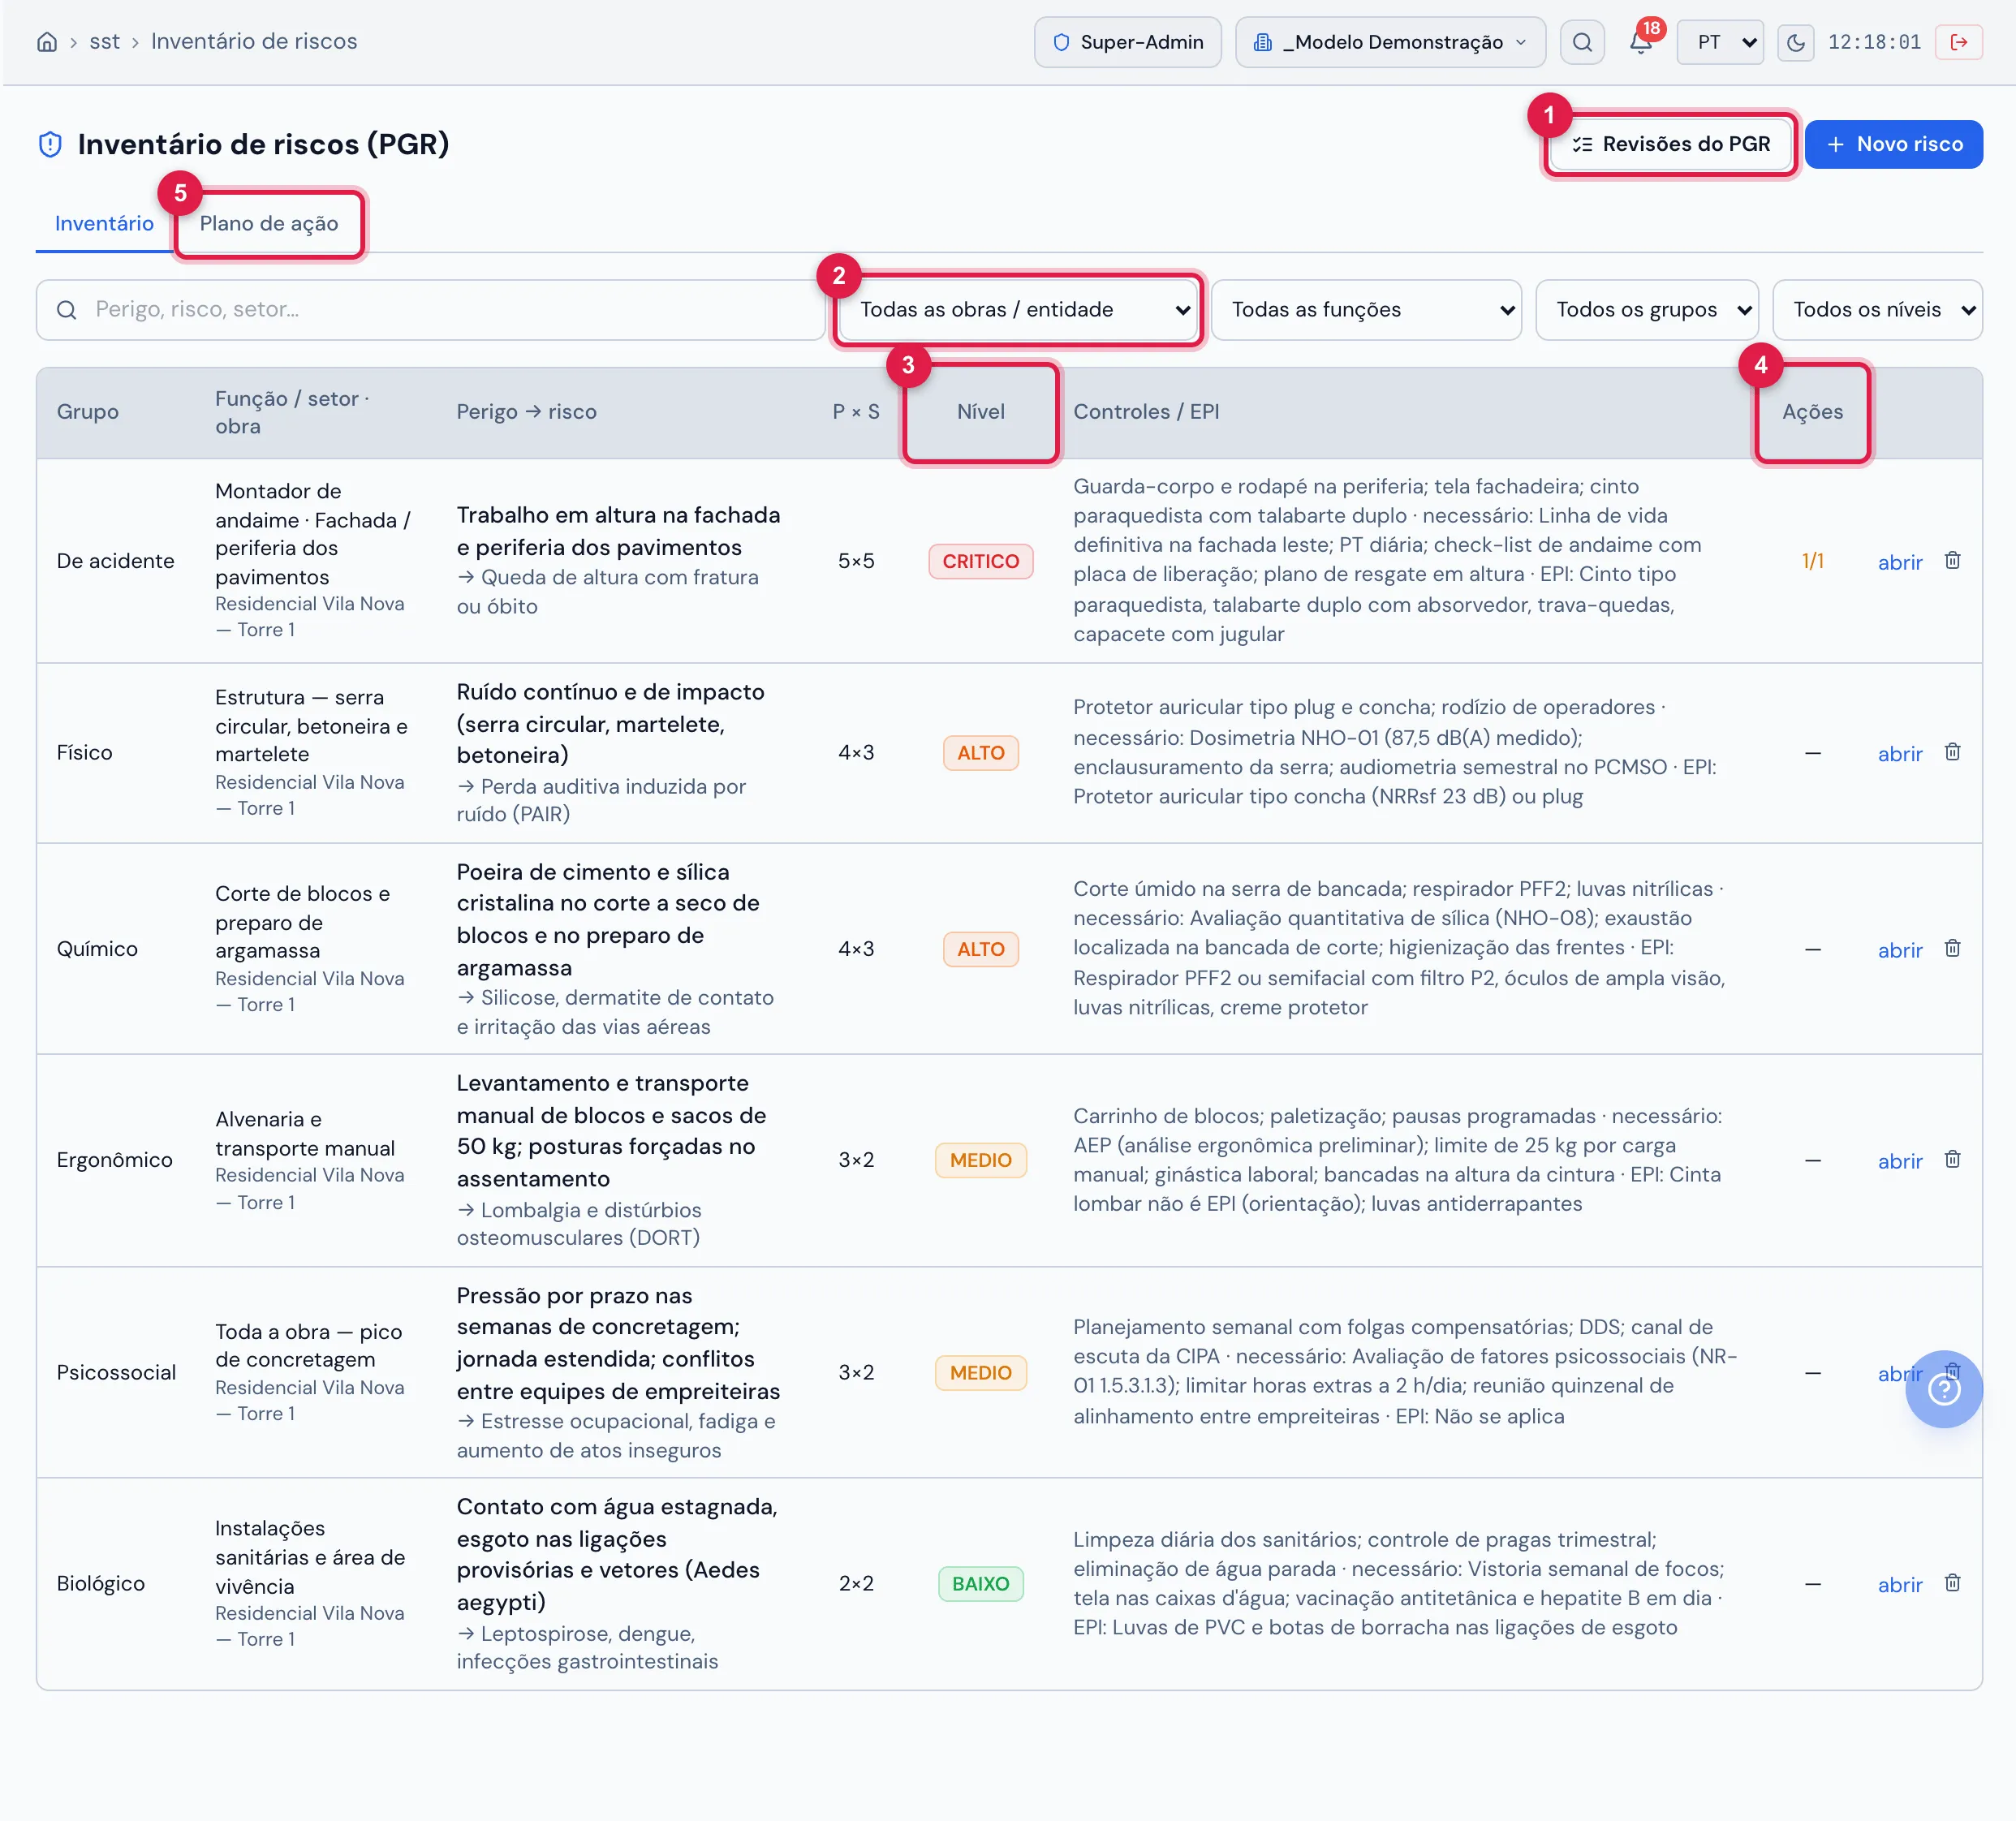Delete the De acidente risk row
The width and height of the screenshot is (2016, 1821).
pyautogui.click(x=1952, y=560)
